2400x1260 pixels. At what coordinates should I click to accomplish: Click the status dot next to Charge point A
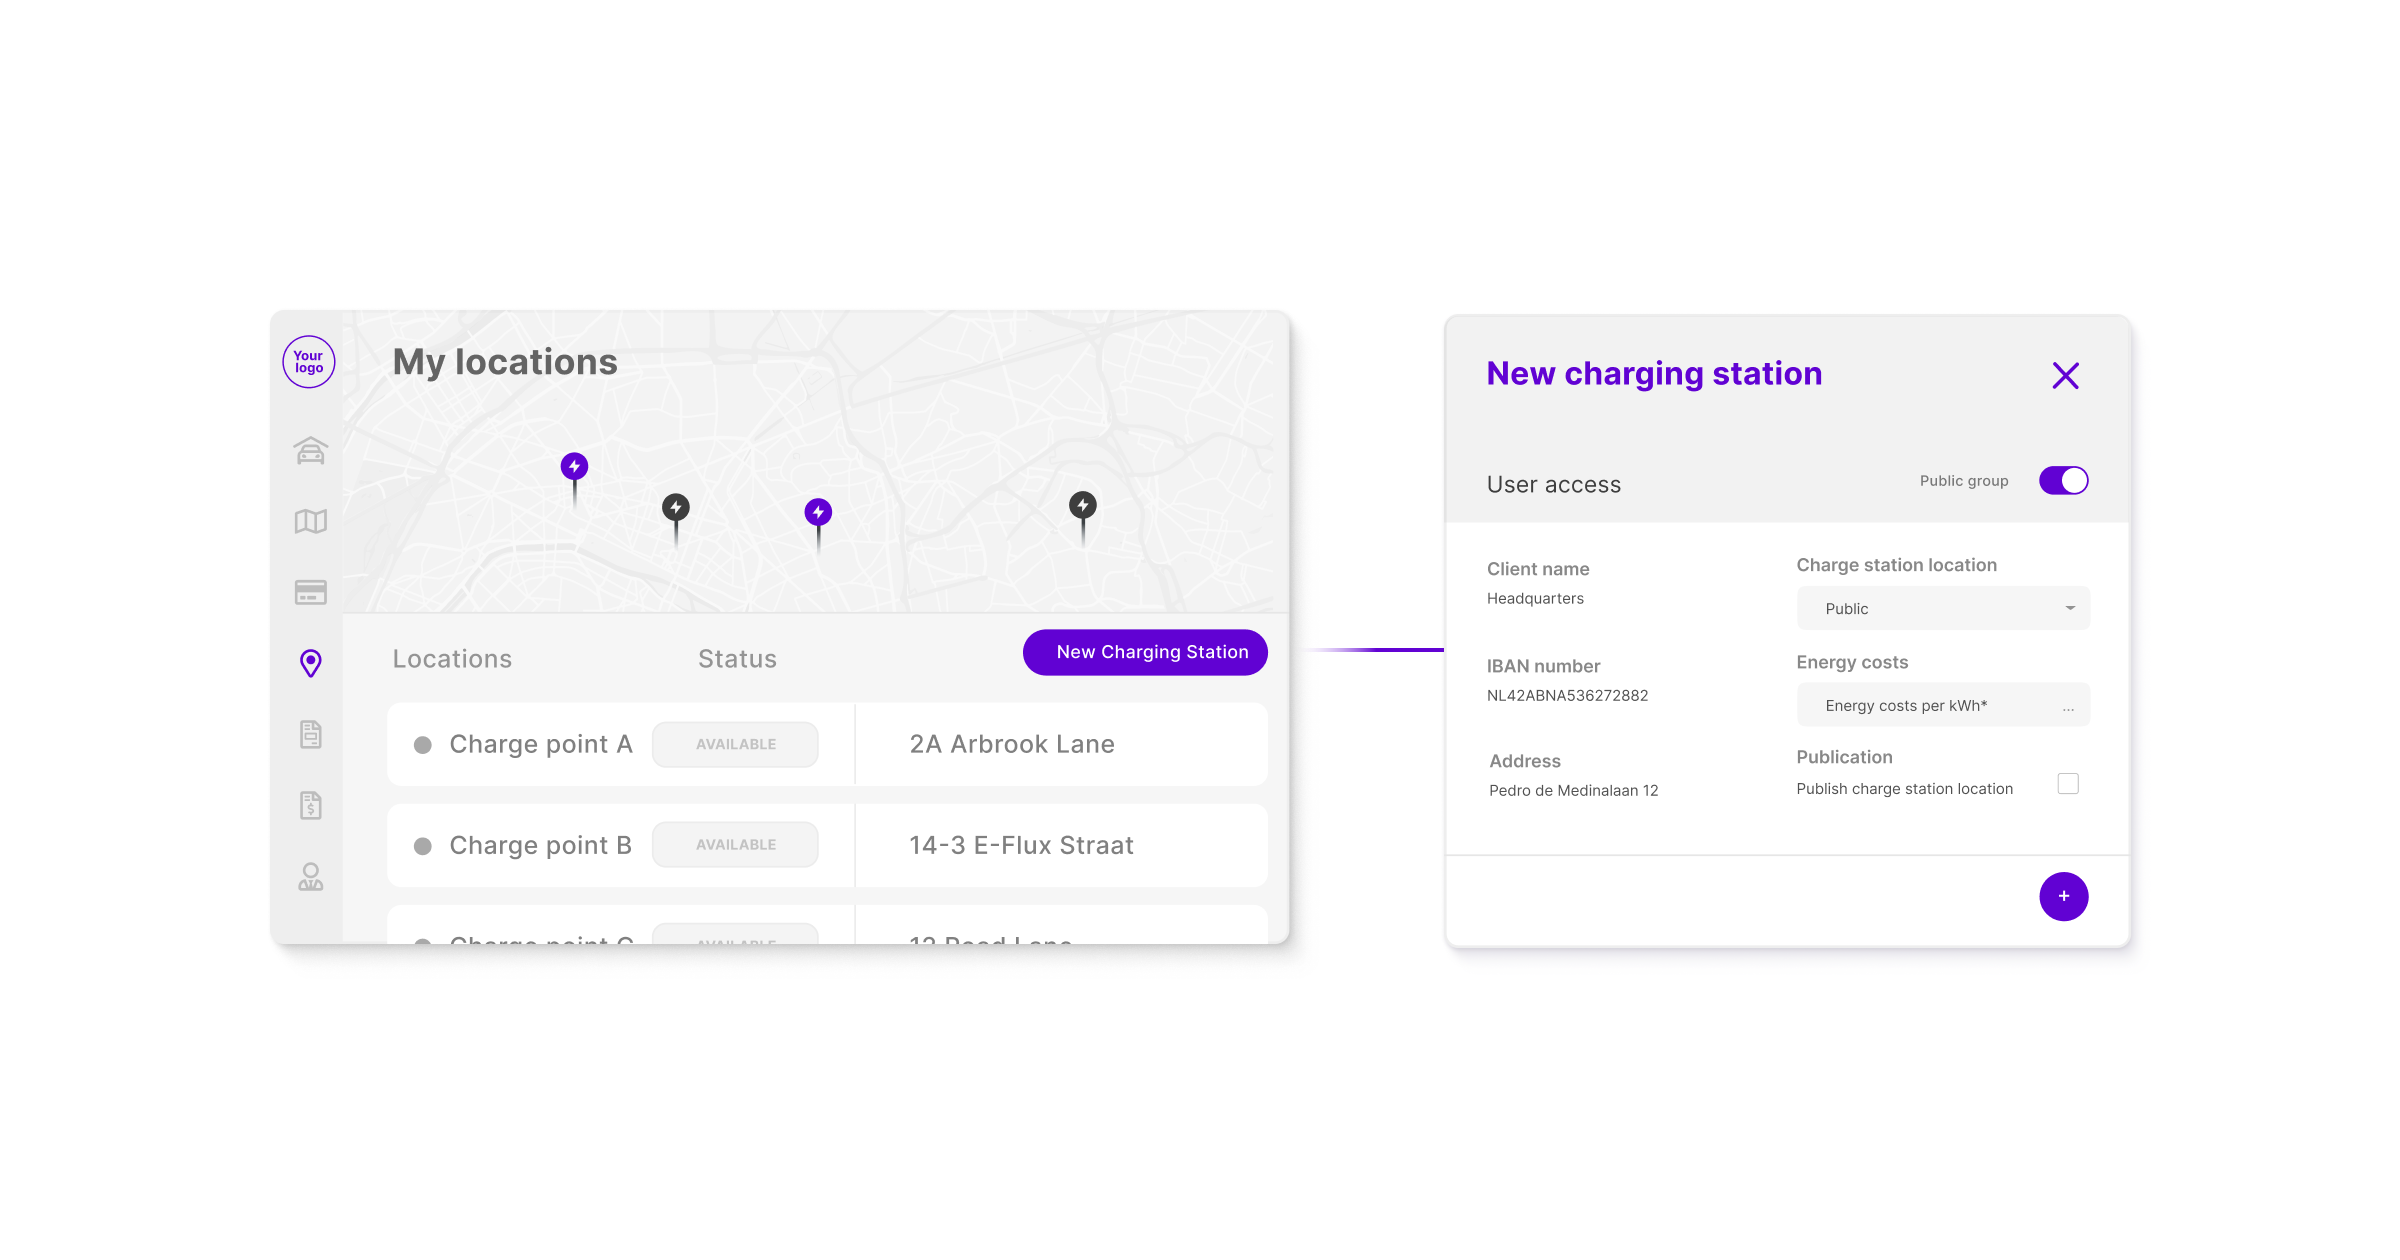tap(424, 744)
